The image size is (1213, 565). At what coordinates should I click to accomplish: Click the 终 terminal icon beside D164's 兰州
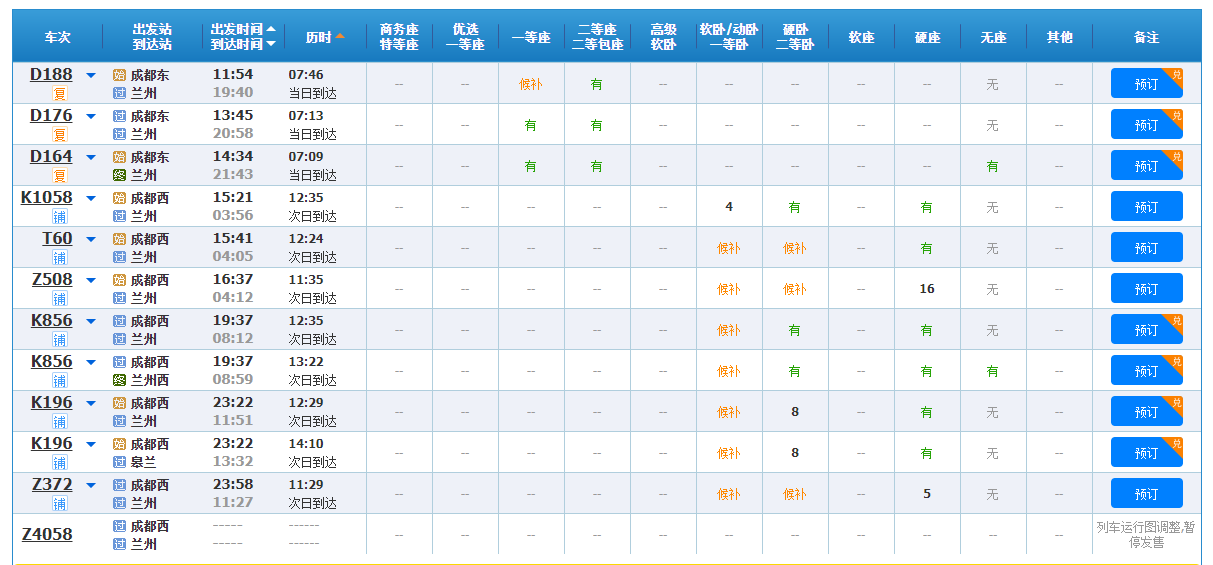[x=119, y=175]
